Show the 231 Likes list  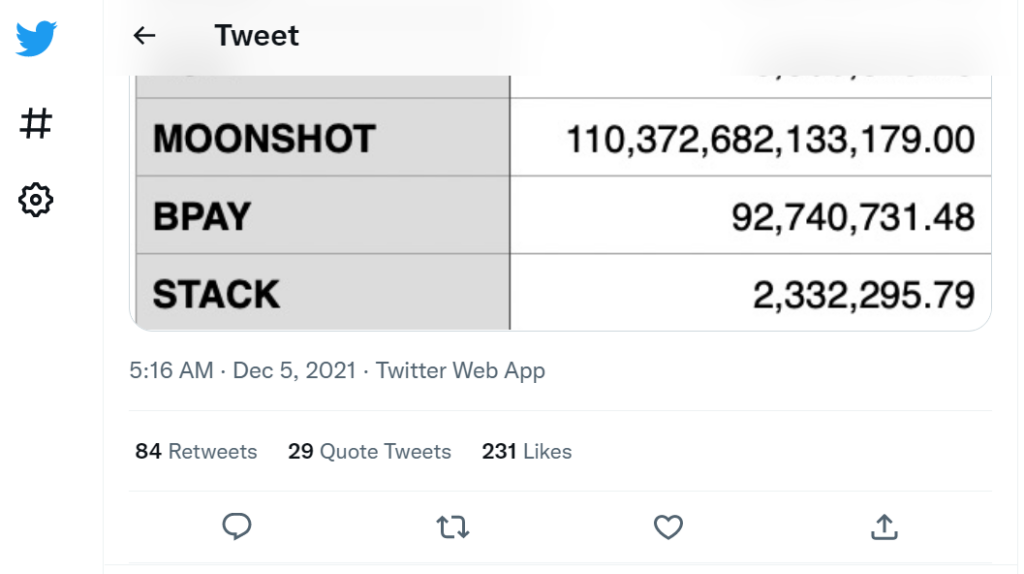tap(527, 451)
